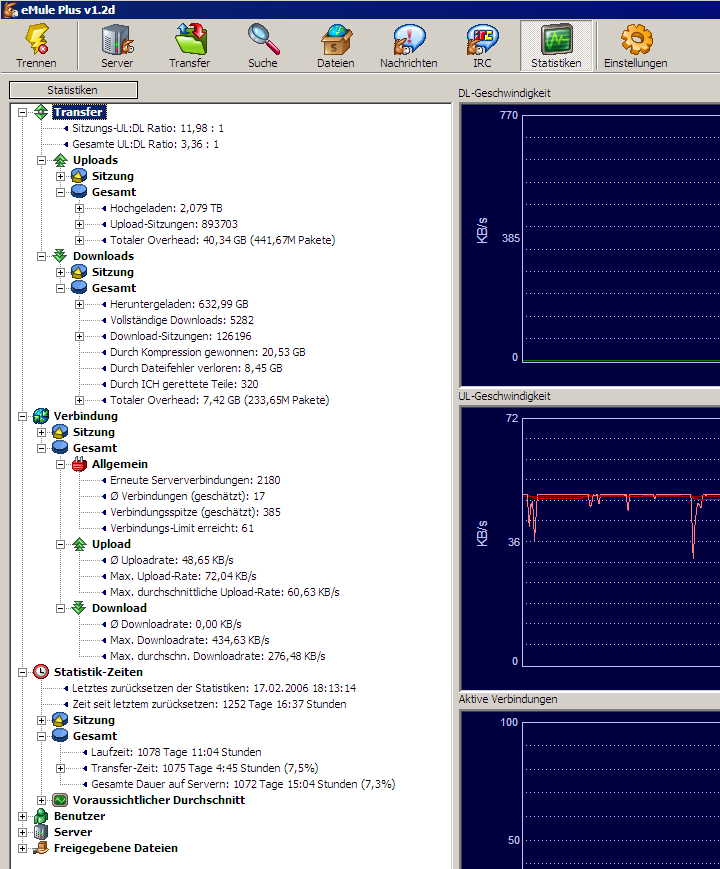Open the Dateien box icon
The image size is (720, 869).
tap(336, 40)
